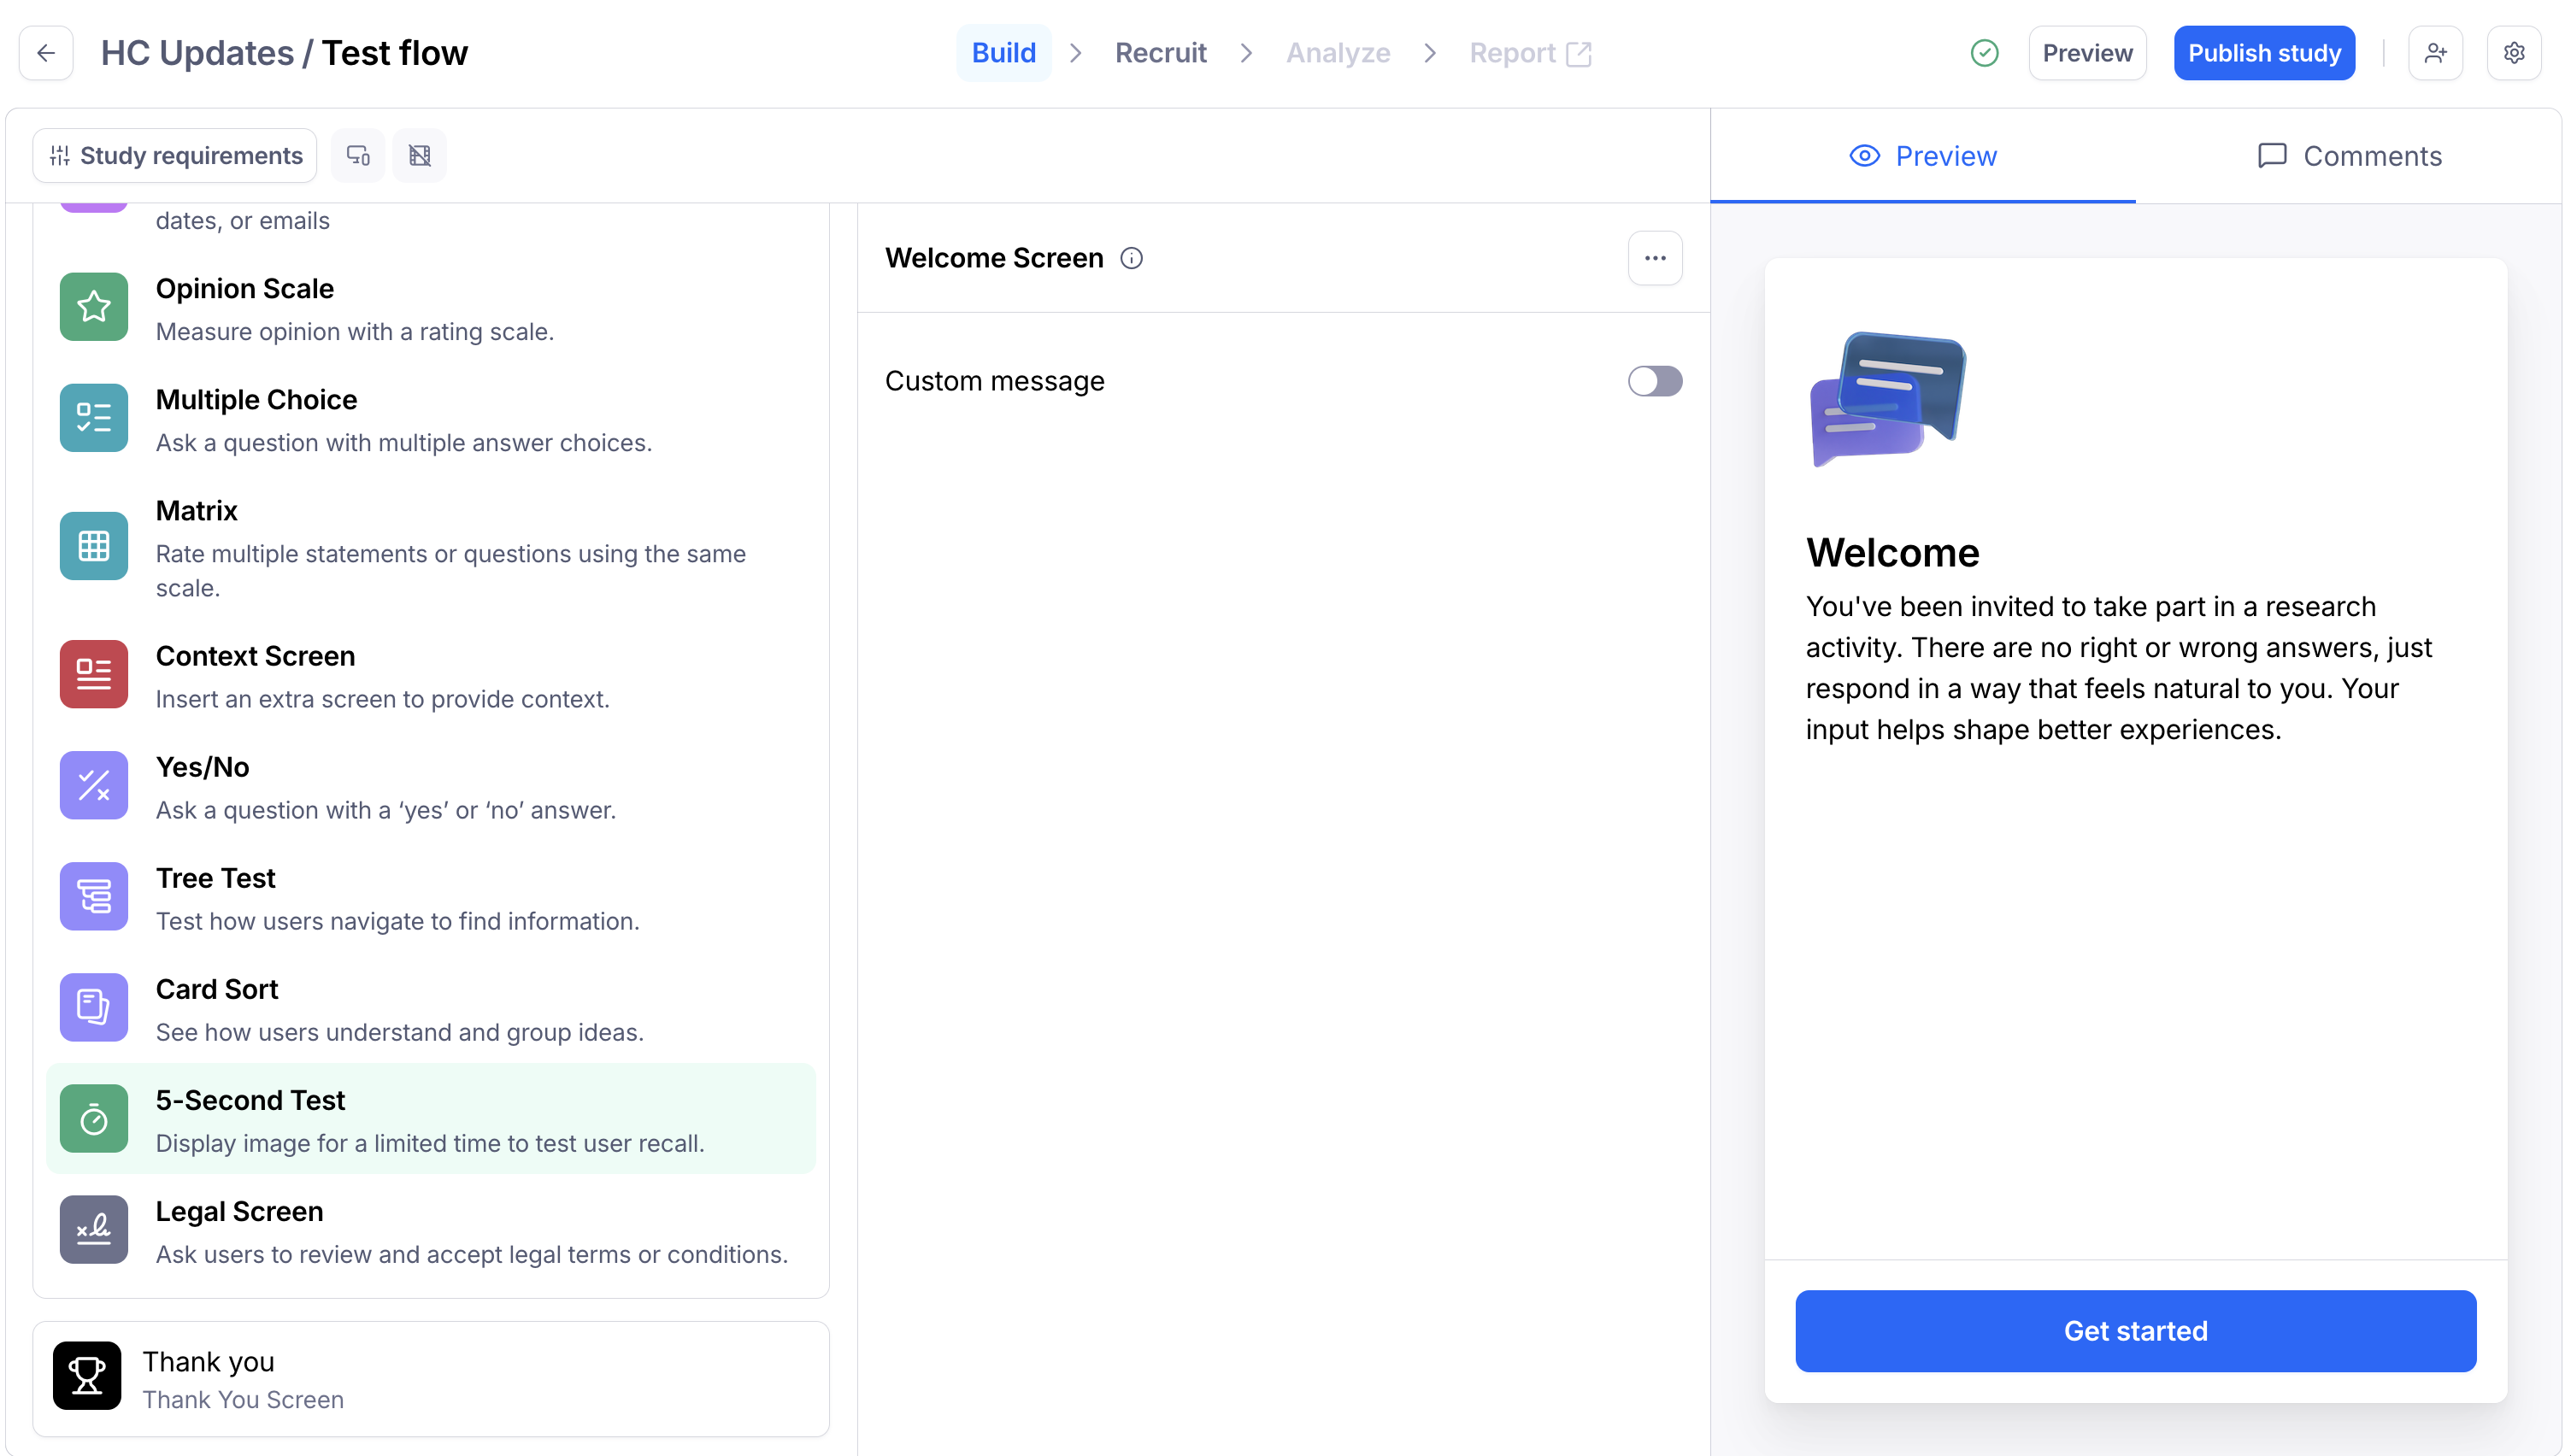
Task: Click the Card Sort icon
Action: [x=94, y=1007]
